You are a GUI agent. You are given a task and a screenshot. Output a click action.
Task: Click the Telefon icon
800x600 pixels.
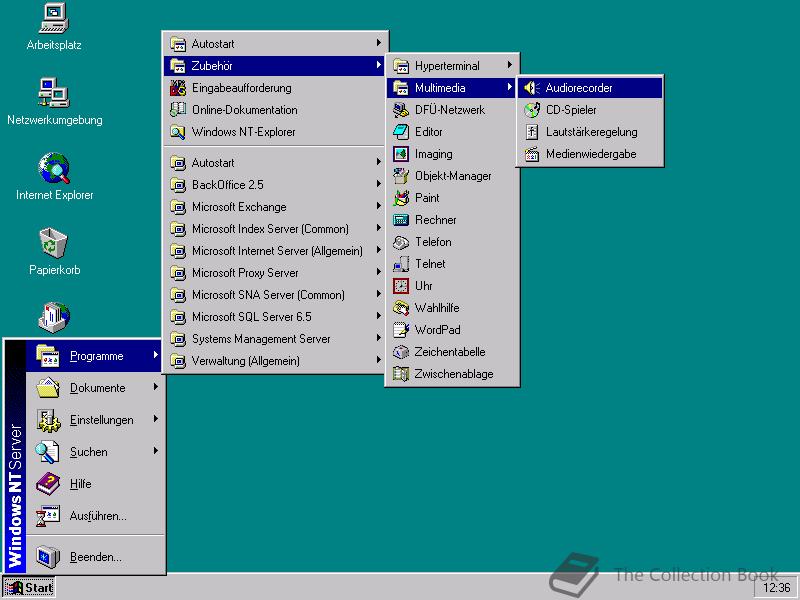coord(401,242)
